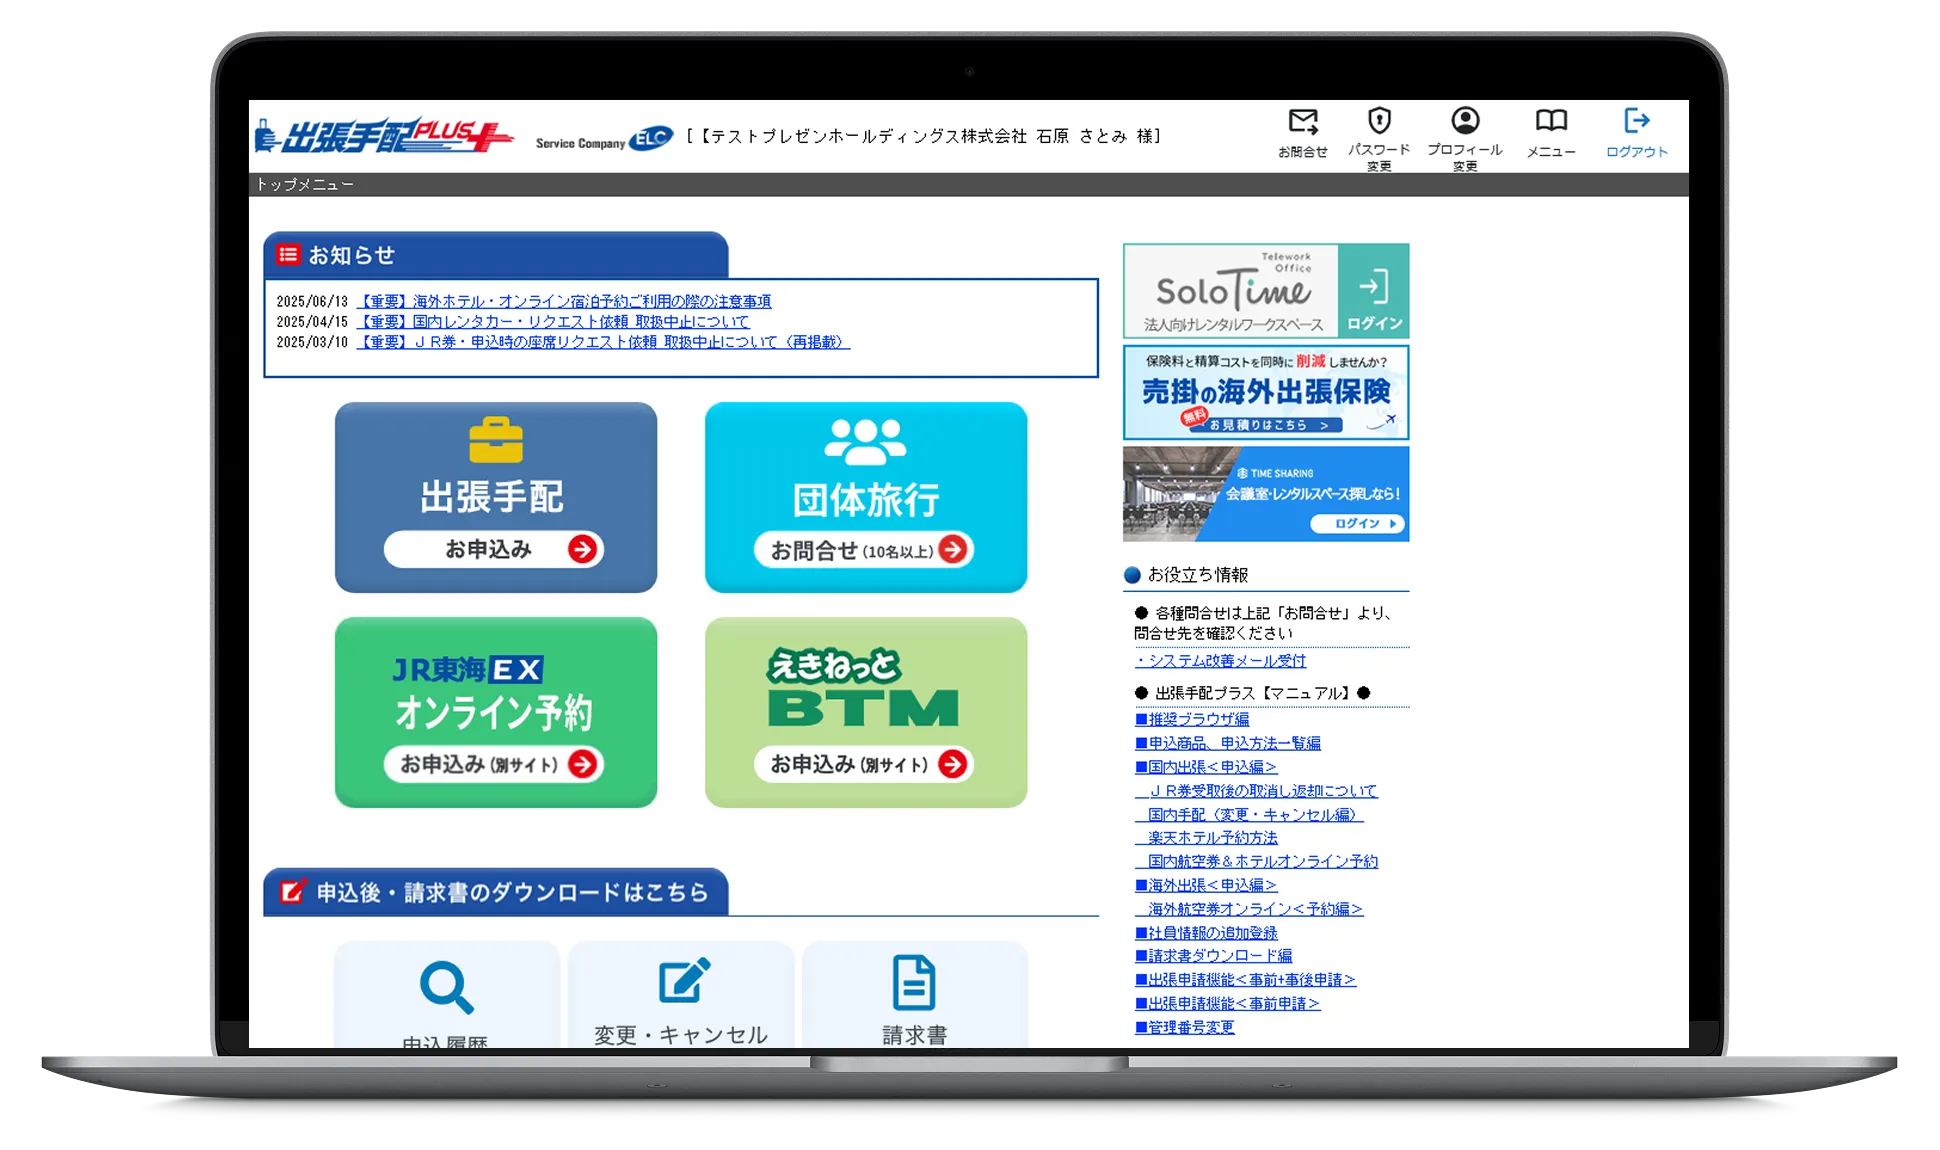Image resolution: width=1940 pixels, height=1150 pixels.
Task: Click the briefcase icon on 出張手配 card
Action: coord(496,440)
